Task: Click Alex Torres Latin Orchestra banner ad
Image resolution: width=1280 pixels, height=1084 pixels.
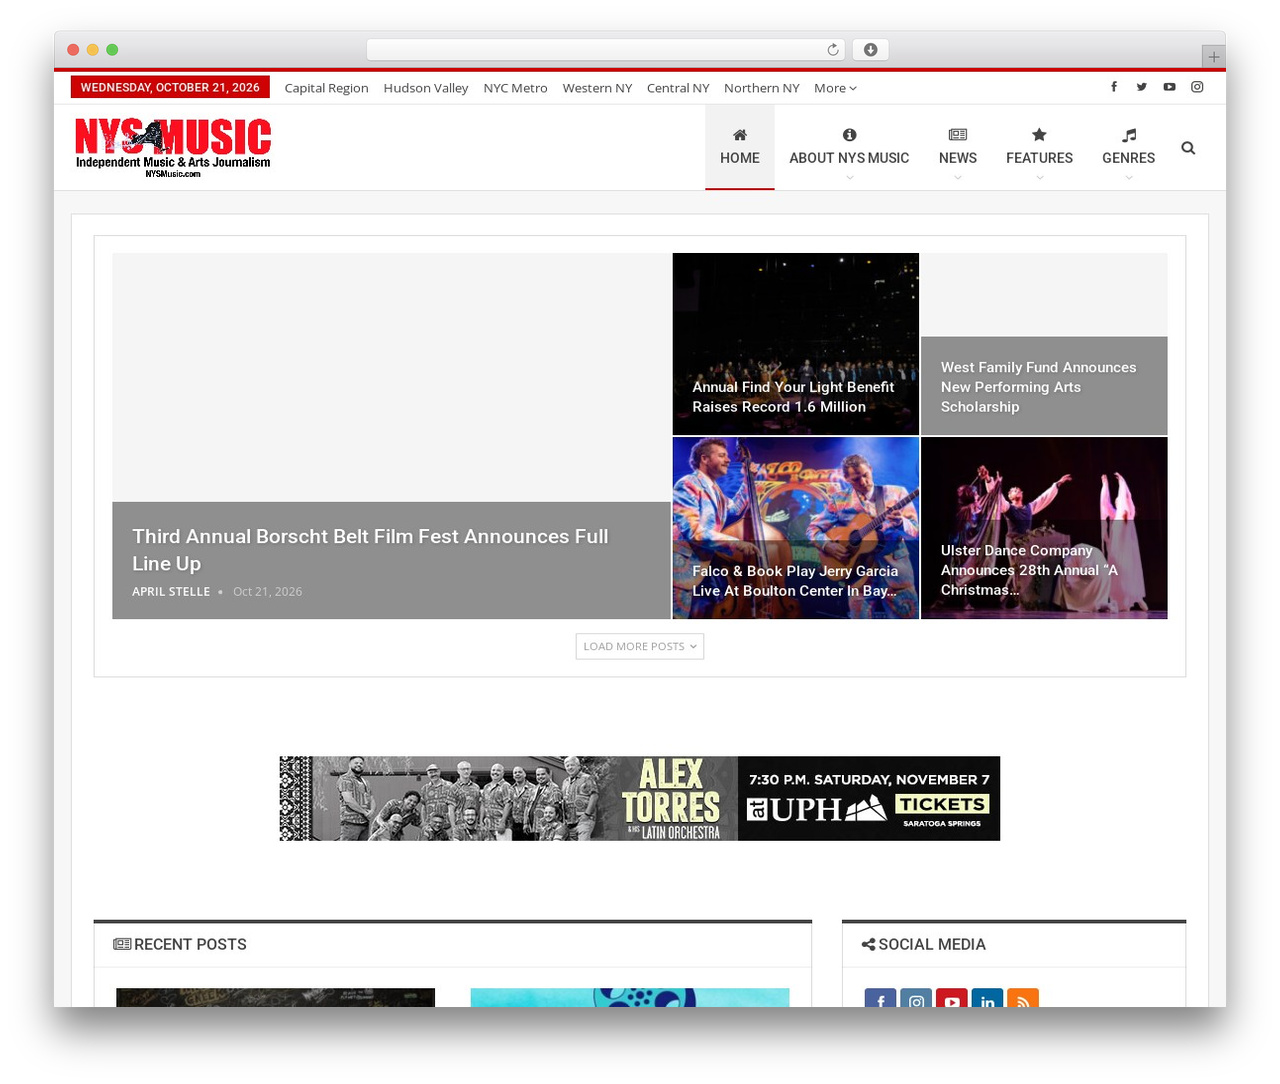Action: [640, 799]
